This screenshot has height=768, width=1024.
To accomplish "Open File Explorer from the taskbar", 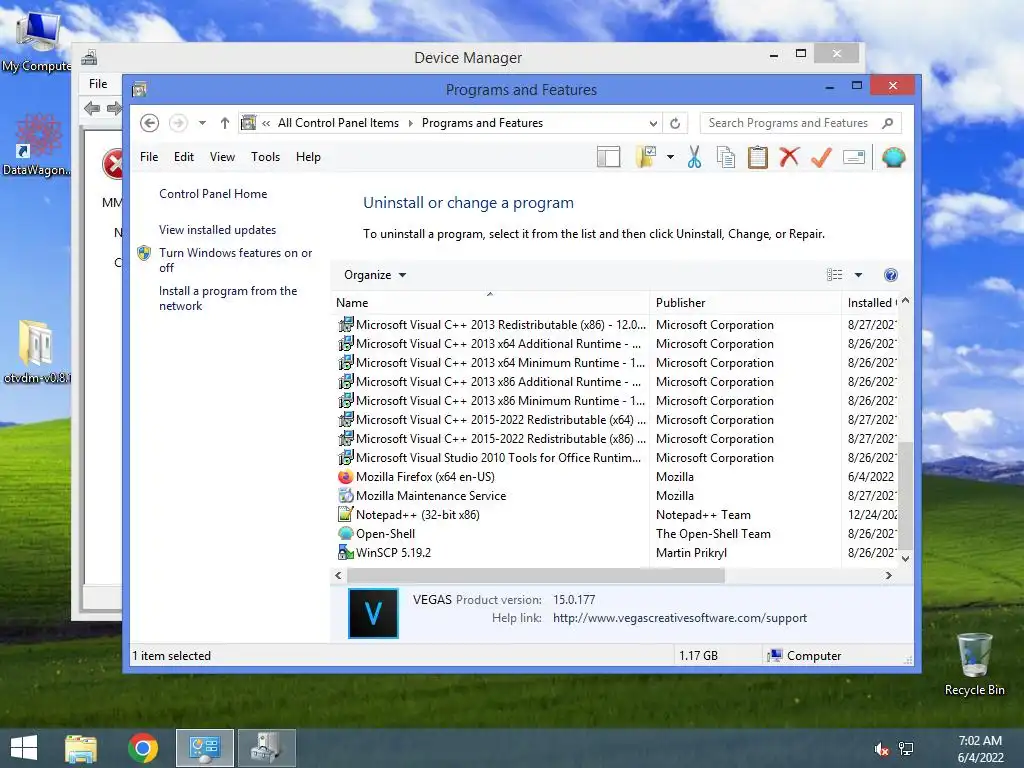I will [x=80, y=748].
